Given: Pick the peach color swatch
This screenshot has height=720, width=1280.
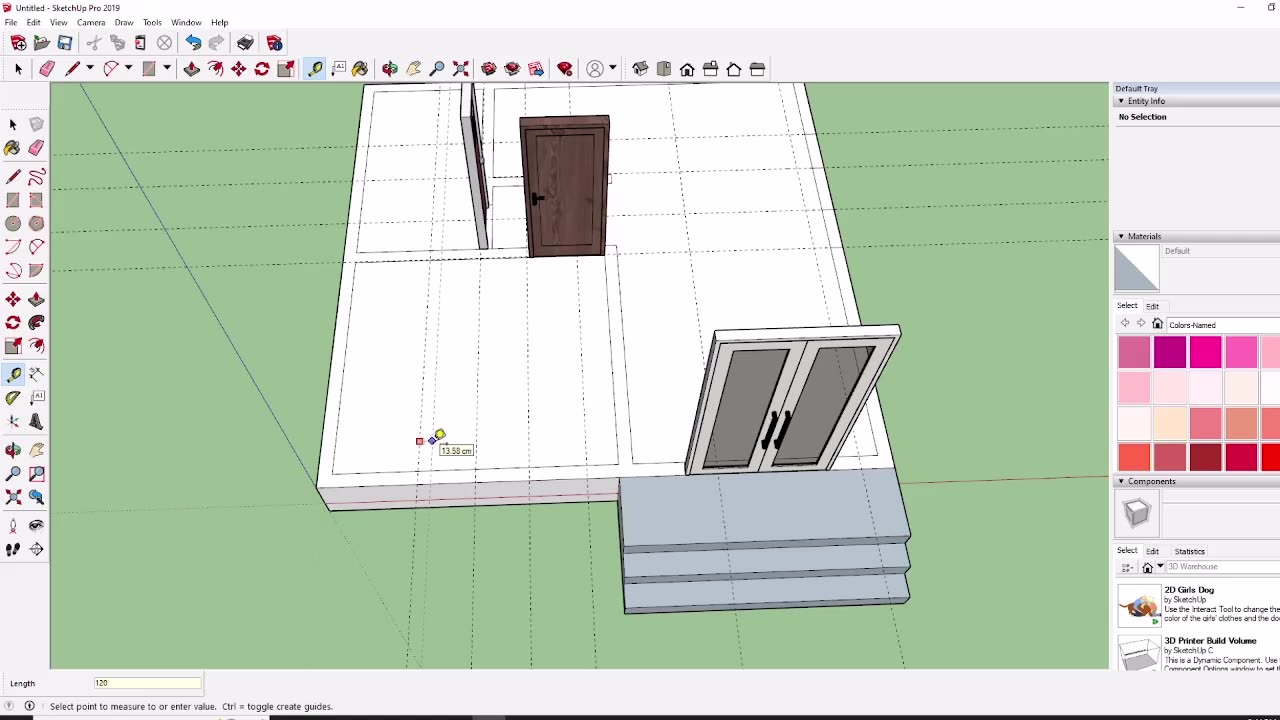Looking at the screenshot, I should click(1170, 422).
